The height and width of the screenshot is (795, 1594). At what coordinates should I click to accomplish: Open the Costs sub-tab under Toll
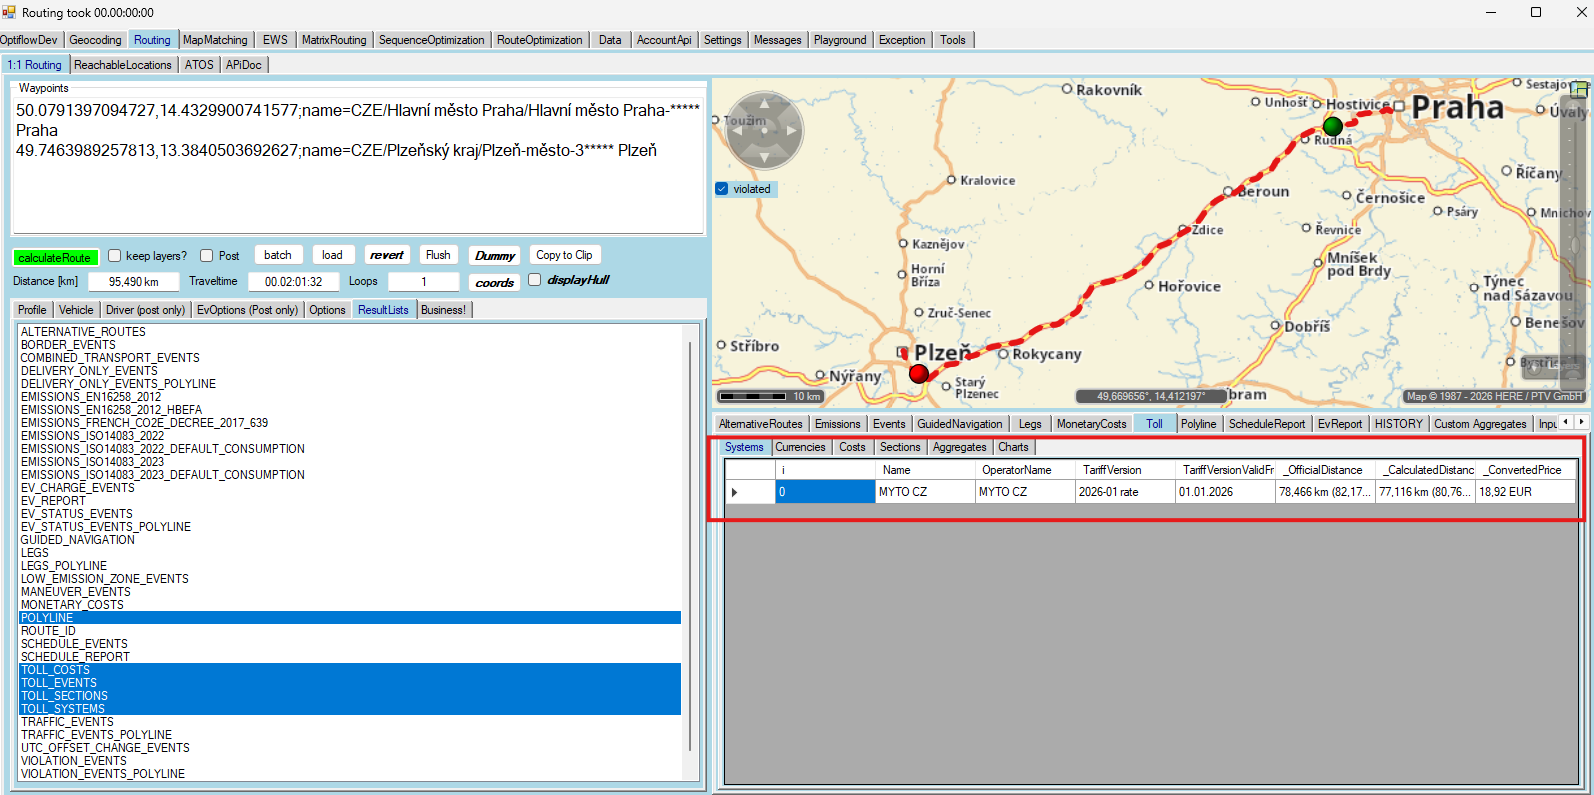[x=852, y=447]
